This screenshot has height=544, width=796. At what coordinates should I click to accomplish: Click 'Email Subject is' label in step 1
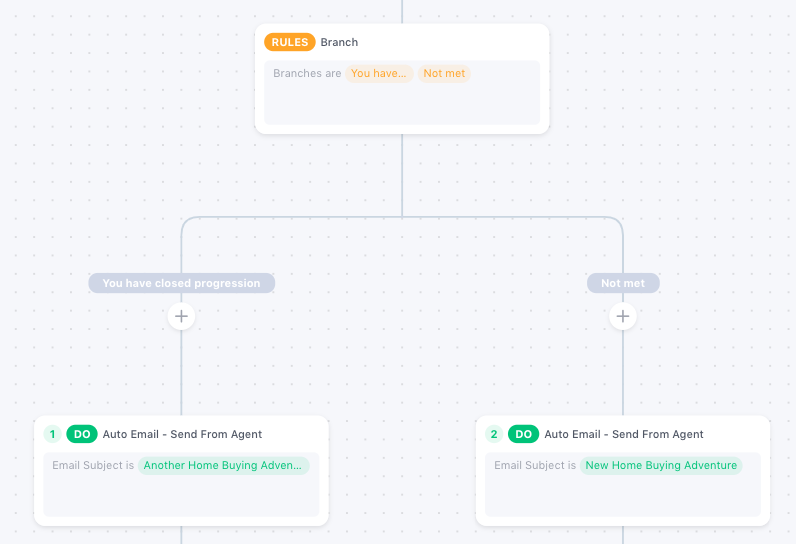(x=93, y=465)
